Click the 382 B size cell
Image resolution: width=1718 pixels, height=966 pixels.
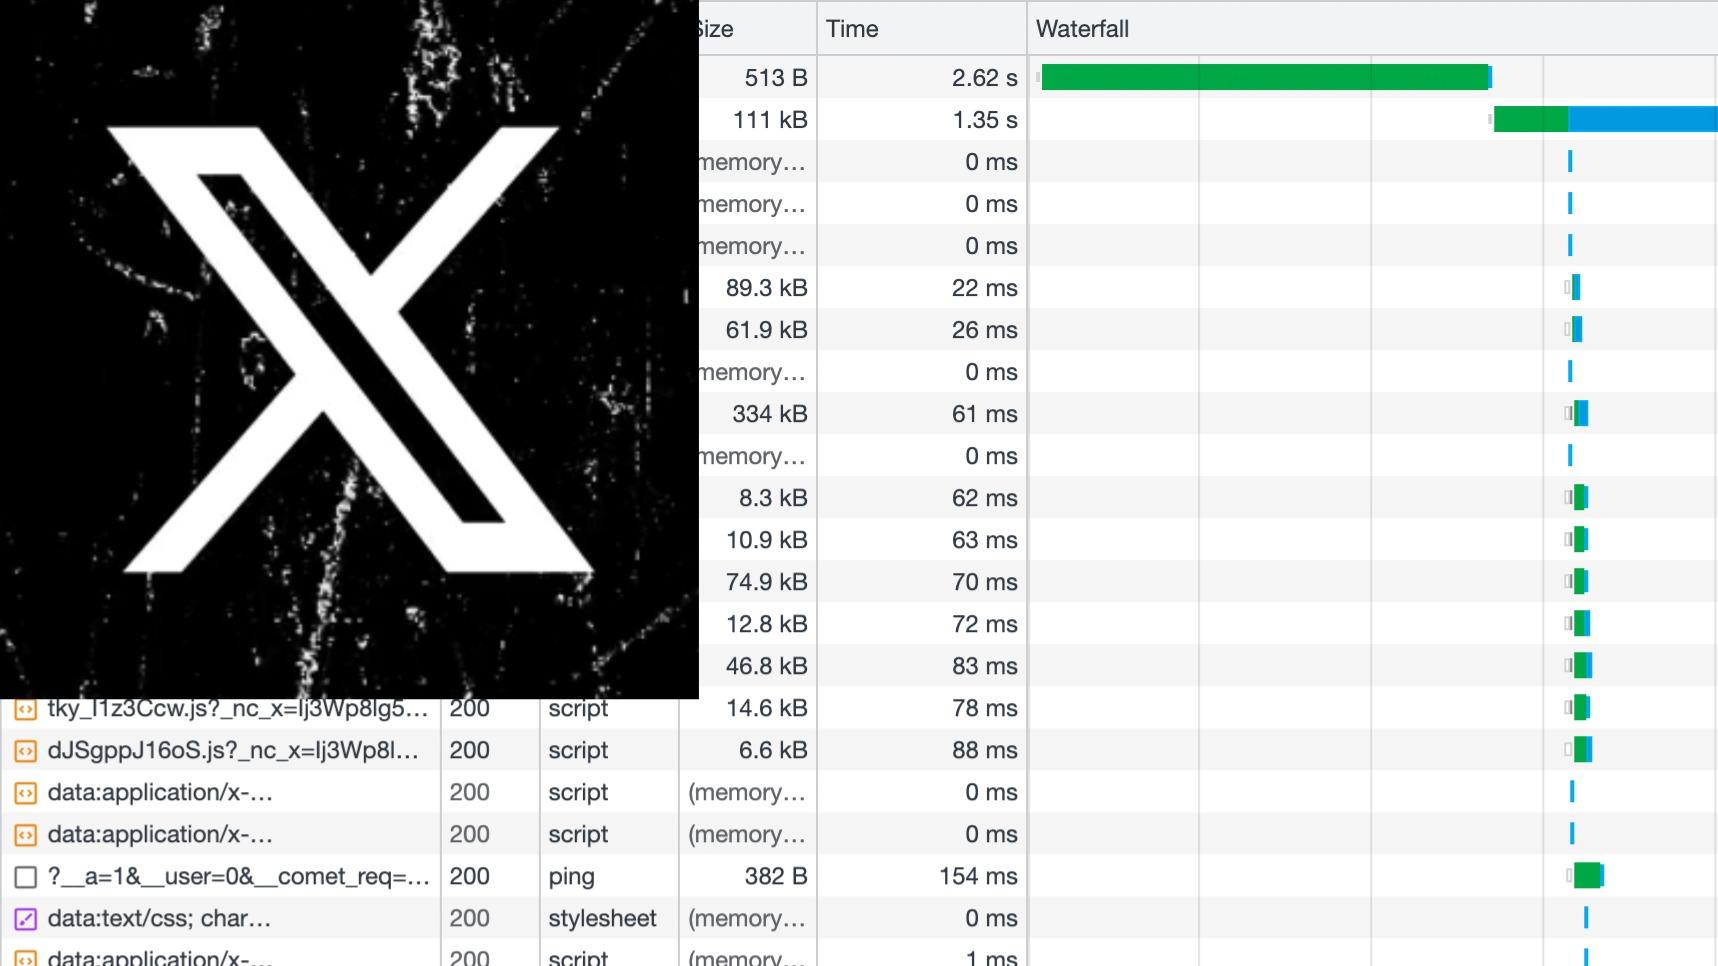(775, 876)
